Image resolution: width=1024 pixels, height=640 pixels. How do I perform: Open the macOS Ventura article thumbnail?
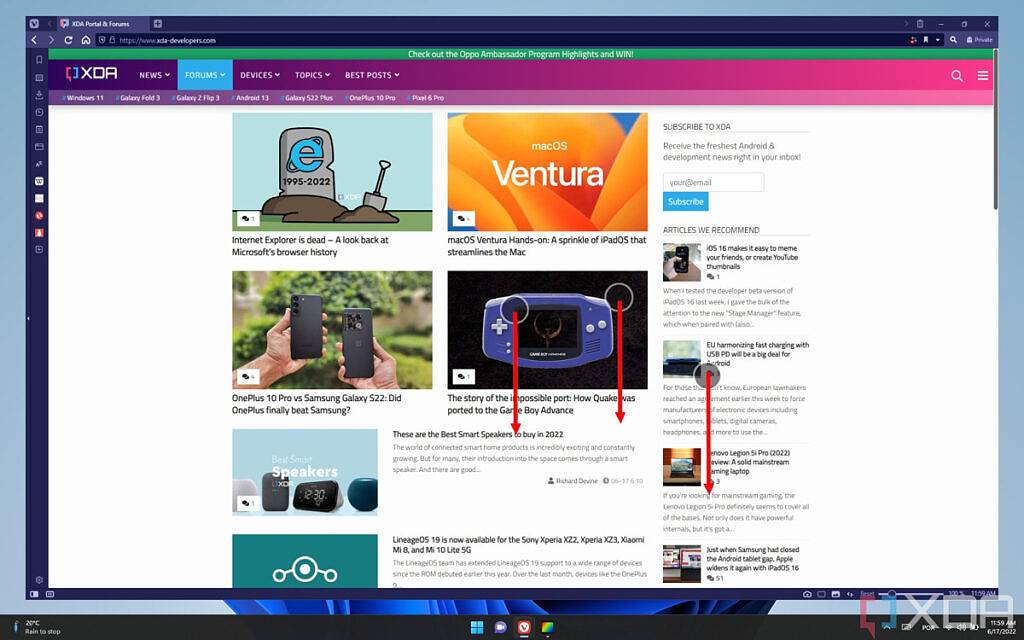tap(547, 172)
